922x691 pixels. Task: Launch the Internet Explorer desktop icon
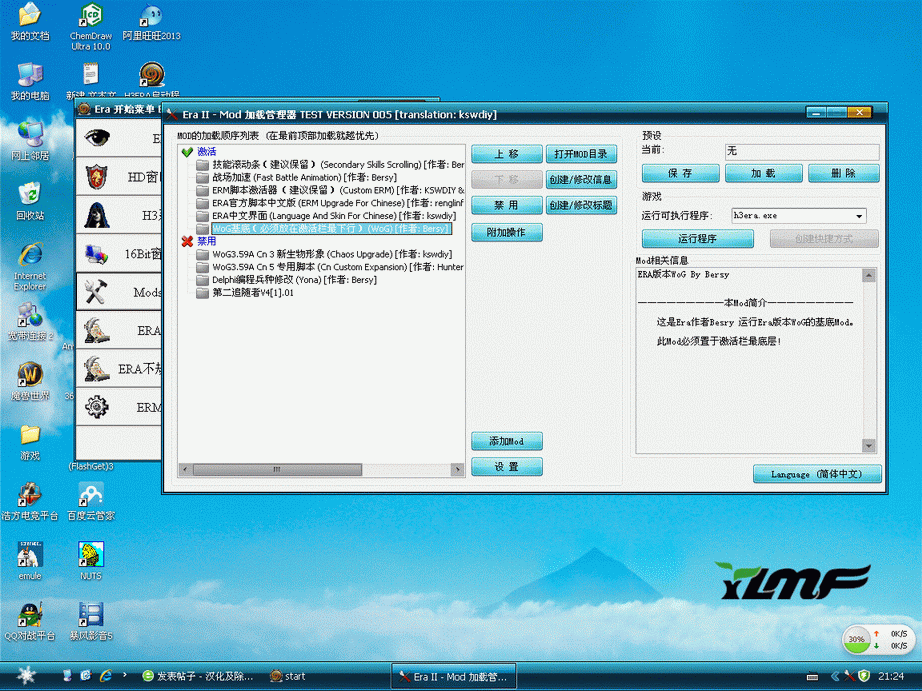30,266
